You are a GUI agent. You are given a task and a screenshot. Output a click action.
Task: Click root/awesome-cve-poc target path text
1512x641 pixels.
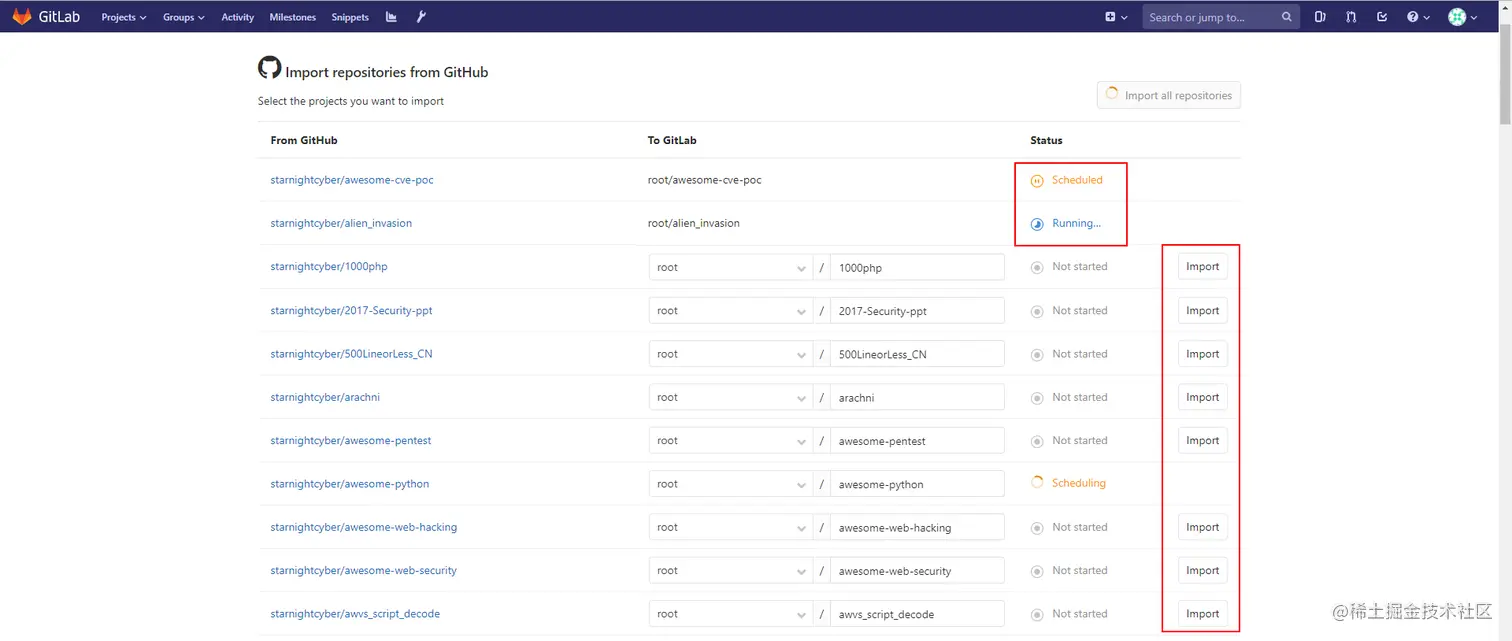[705, 180]
